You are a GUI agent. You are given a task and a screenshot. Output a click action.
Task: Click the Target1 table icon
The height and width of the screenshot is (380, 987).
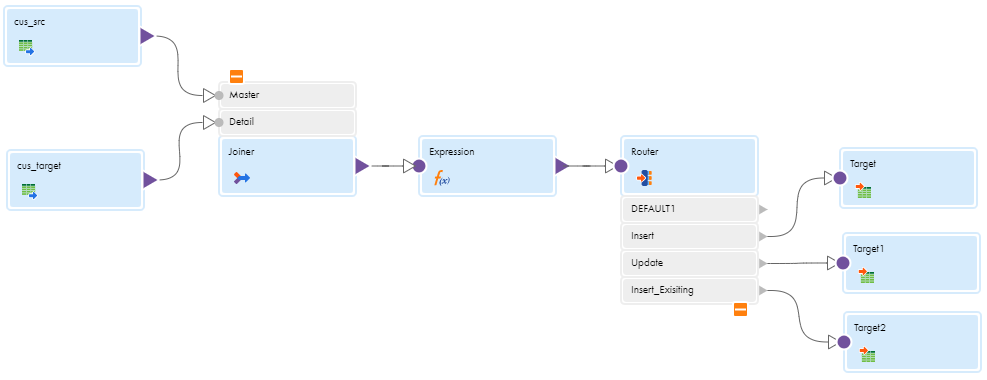point(867,276)
